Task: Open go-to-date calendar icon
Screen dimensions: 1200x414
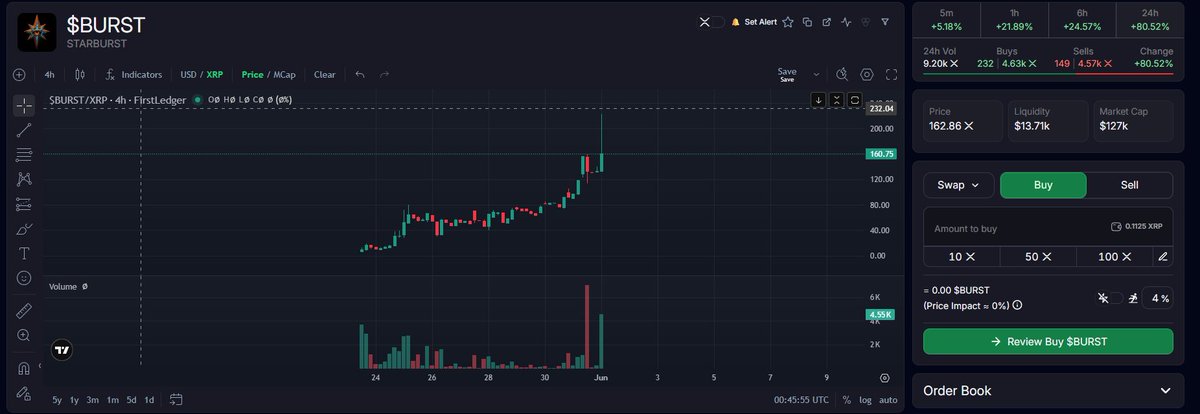Action: click(x=176, y=400)
